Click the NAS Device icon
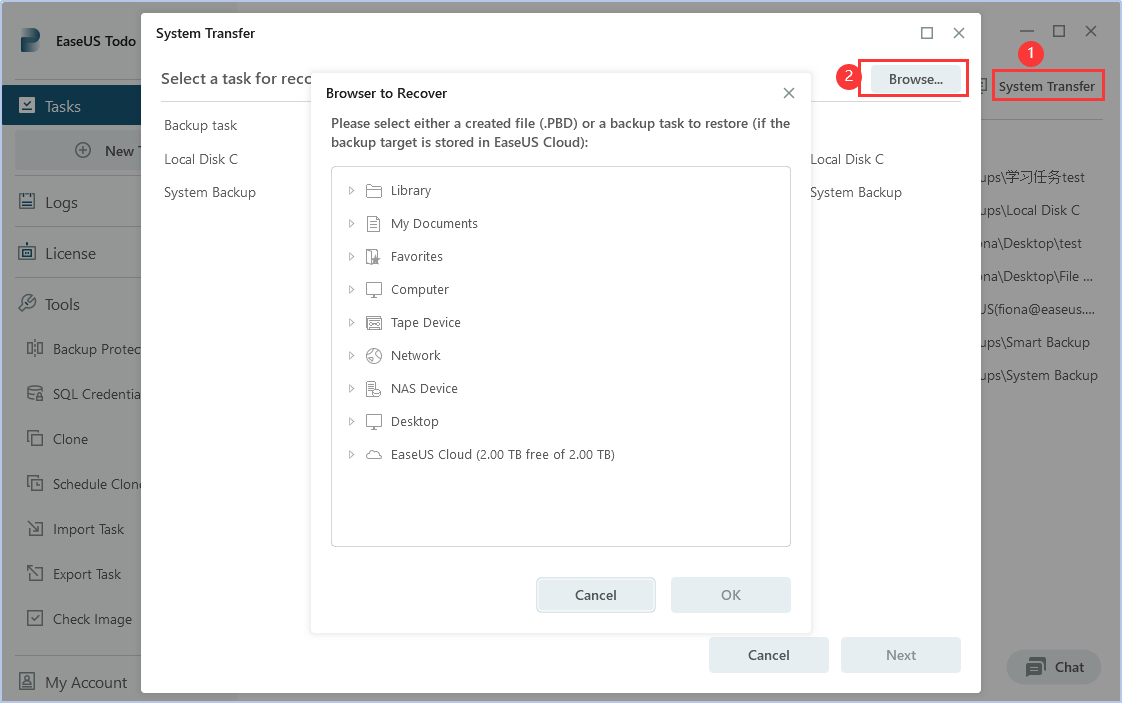1122x704 pixels. coord(374,389)
